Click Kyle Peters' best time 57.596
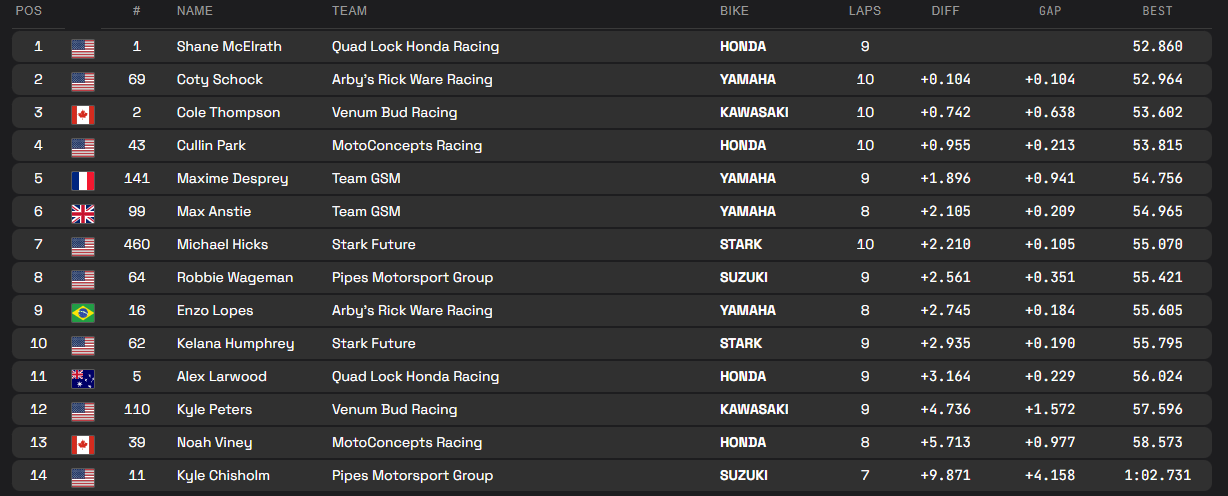This screenshot has width=1228, height=496. pyautogui.click(x=1157, y=410)
